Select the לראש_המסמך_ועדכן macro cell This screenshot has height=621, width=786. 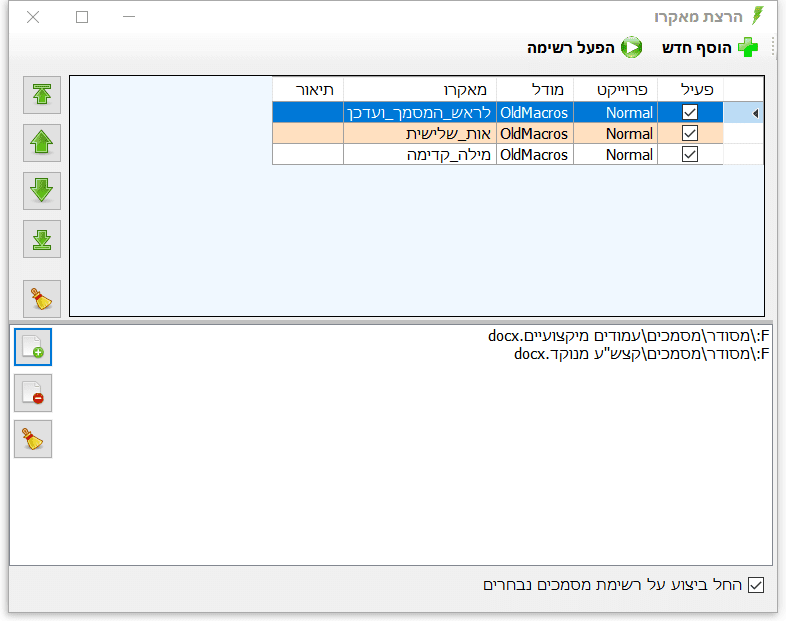pyautogui.click(x=420, y=112)
